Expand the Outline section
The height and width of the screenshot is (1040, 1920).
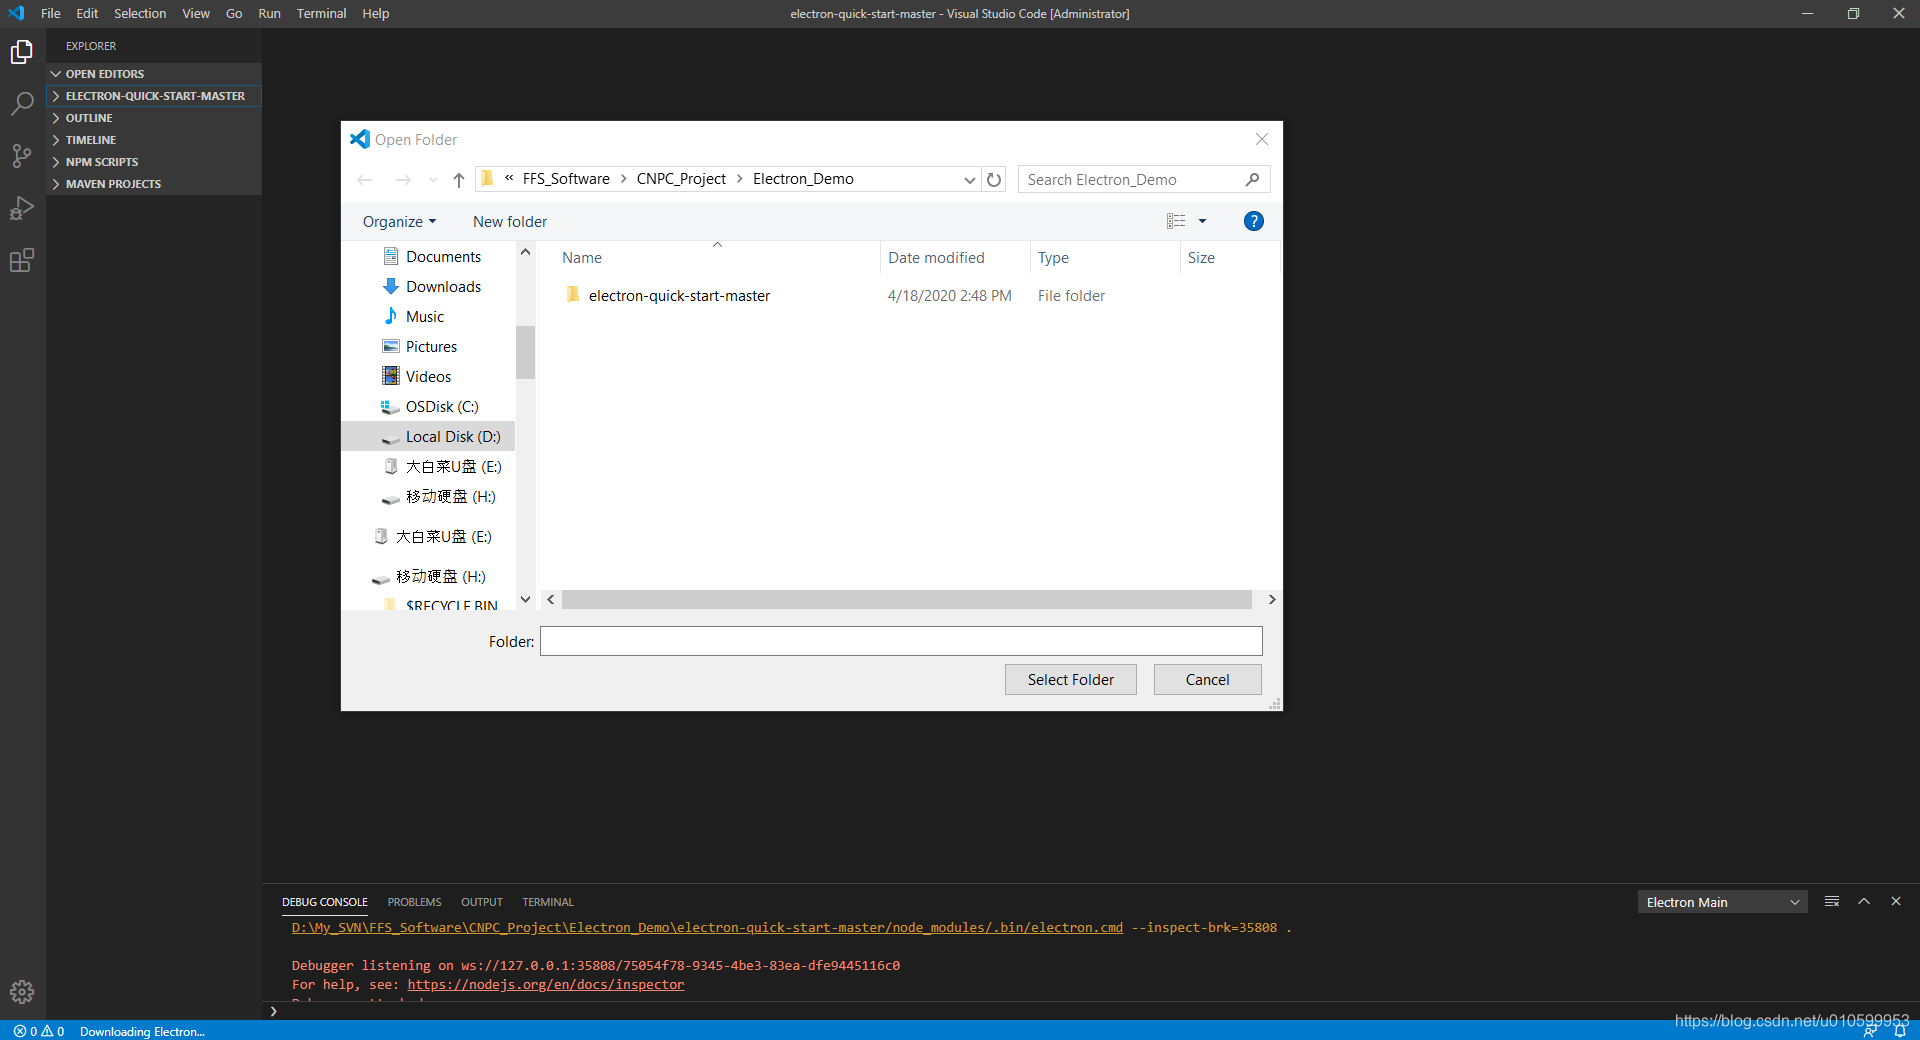pyautogui.click(x=154, y=118)
